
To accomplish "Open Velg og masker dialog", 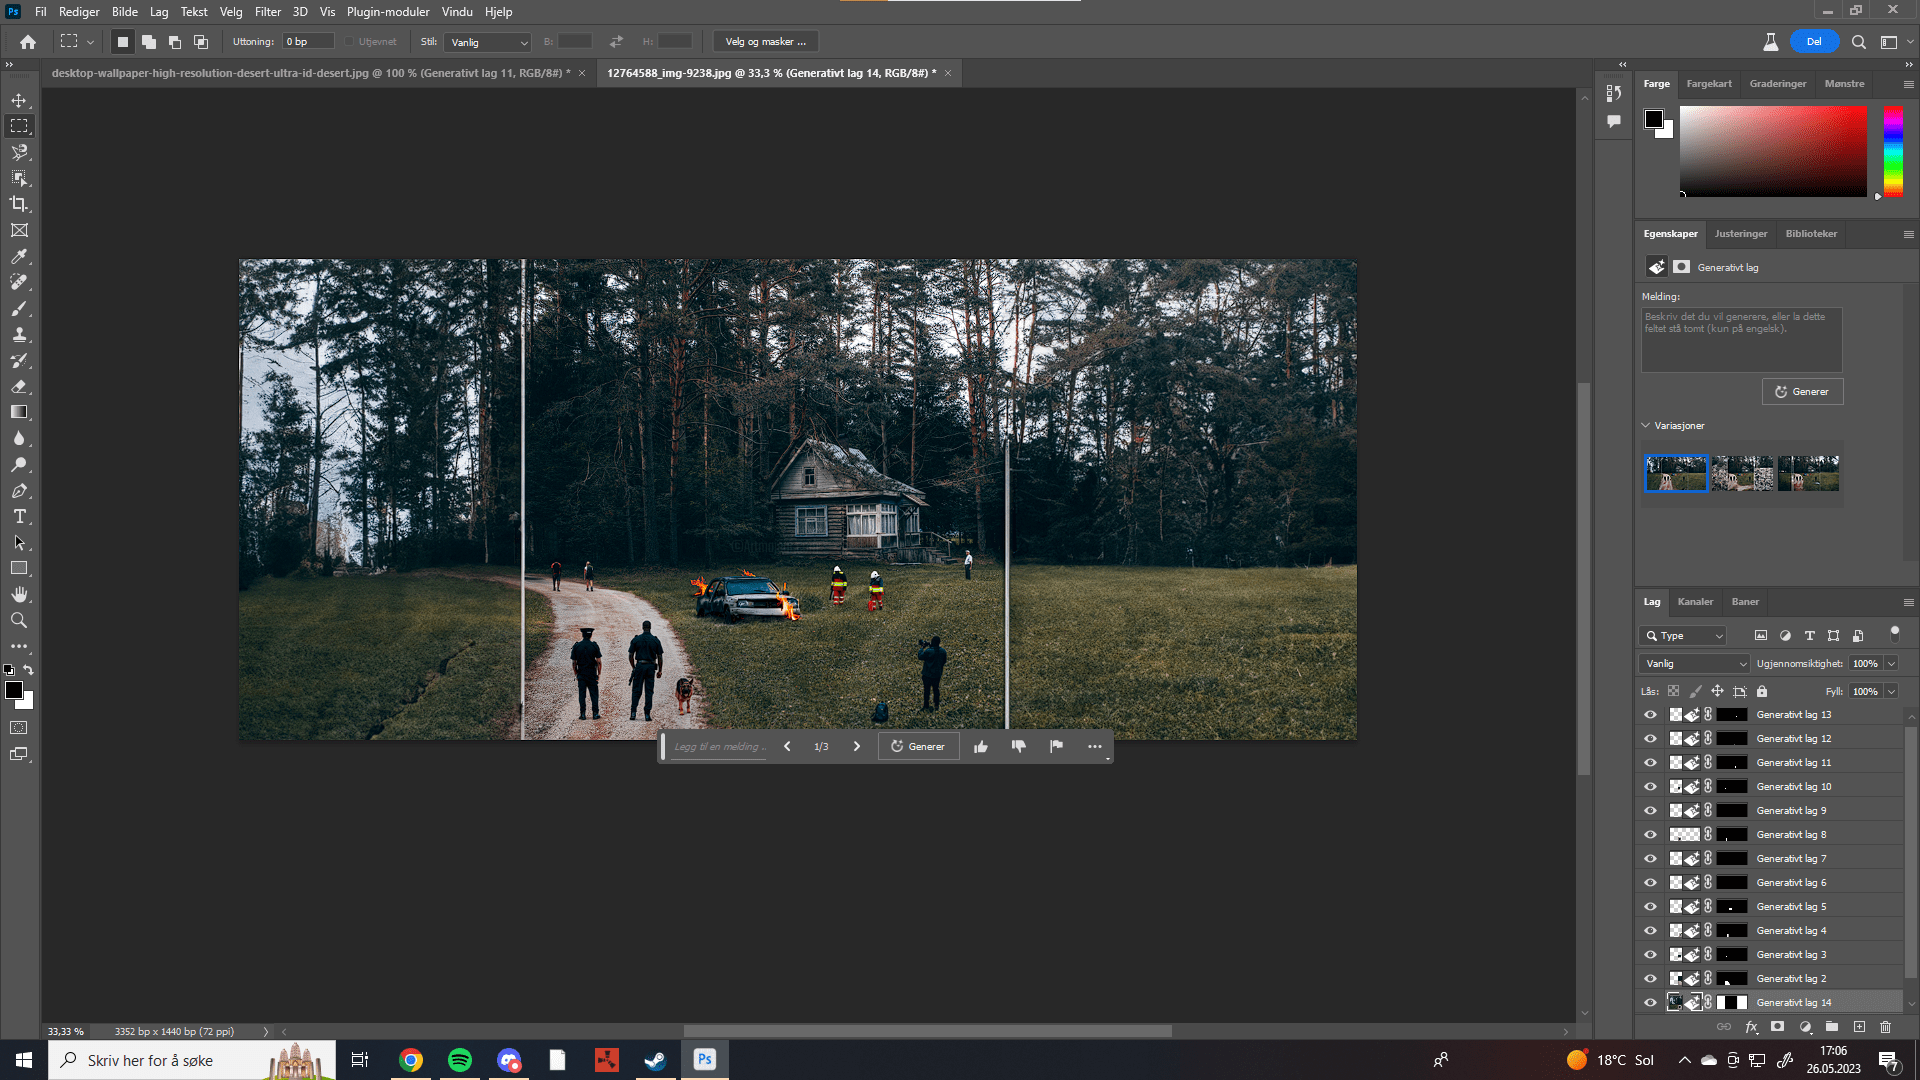I will pos(765,41).
